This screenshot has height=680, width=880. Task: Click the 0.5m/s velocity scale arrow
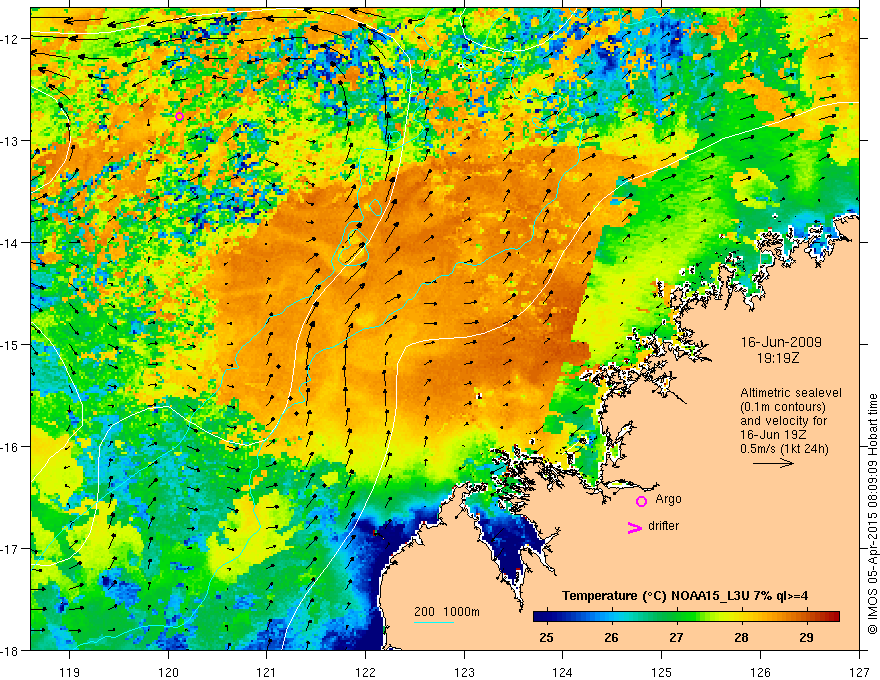[773, 463]
